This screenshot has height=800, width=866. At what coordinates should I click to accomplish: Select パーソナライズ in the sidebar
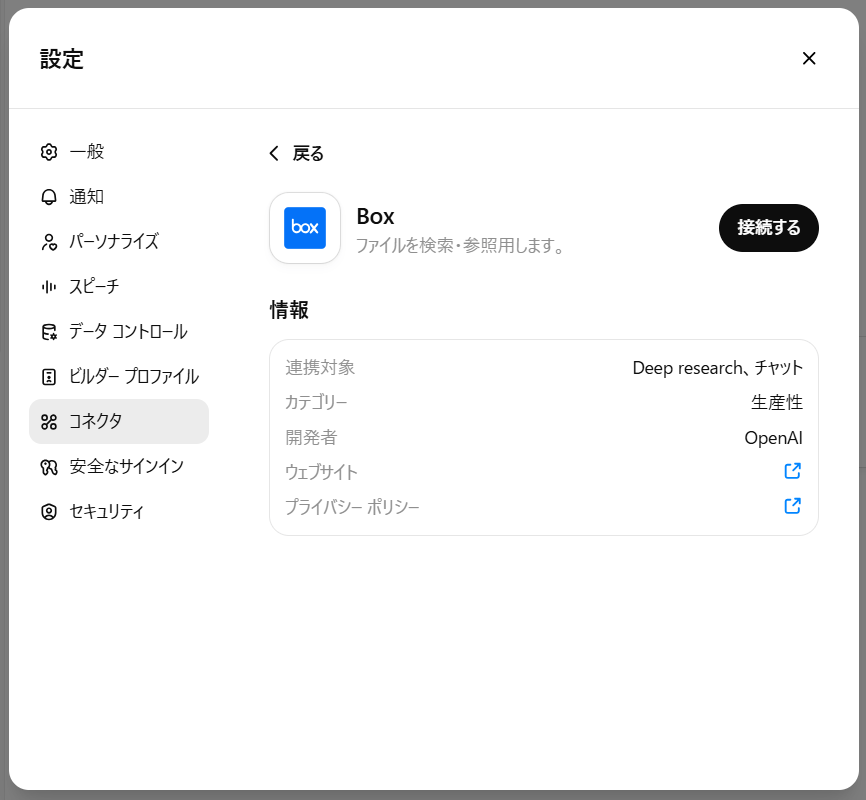point(113,242)
